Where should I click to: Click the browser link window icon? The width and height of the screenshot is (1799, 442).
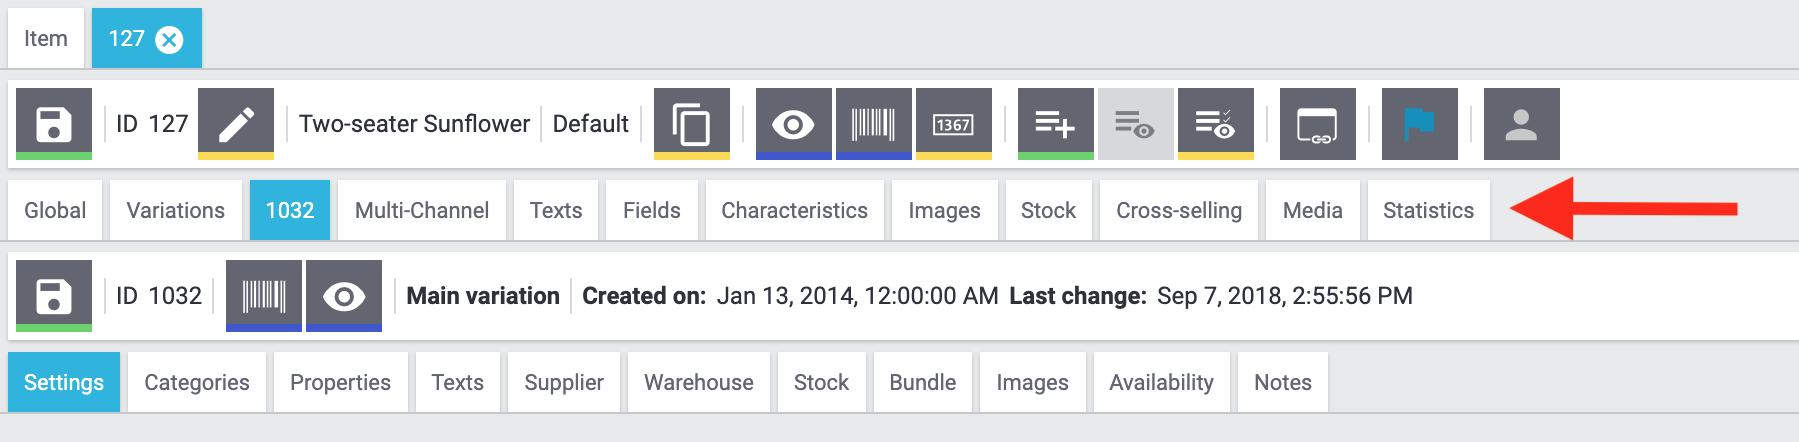point(1317,124)
